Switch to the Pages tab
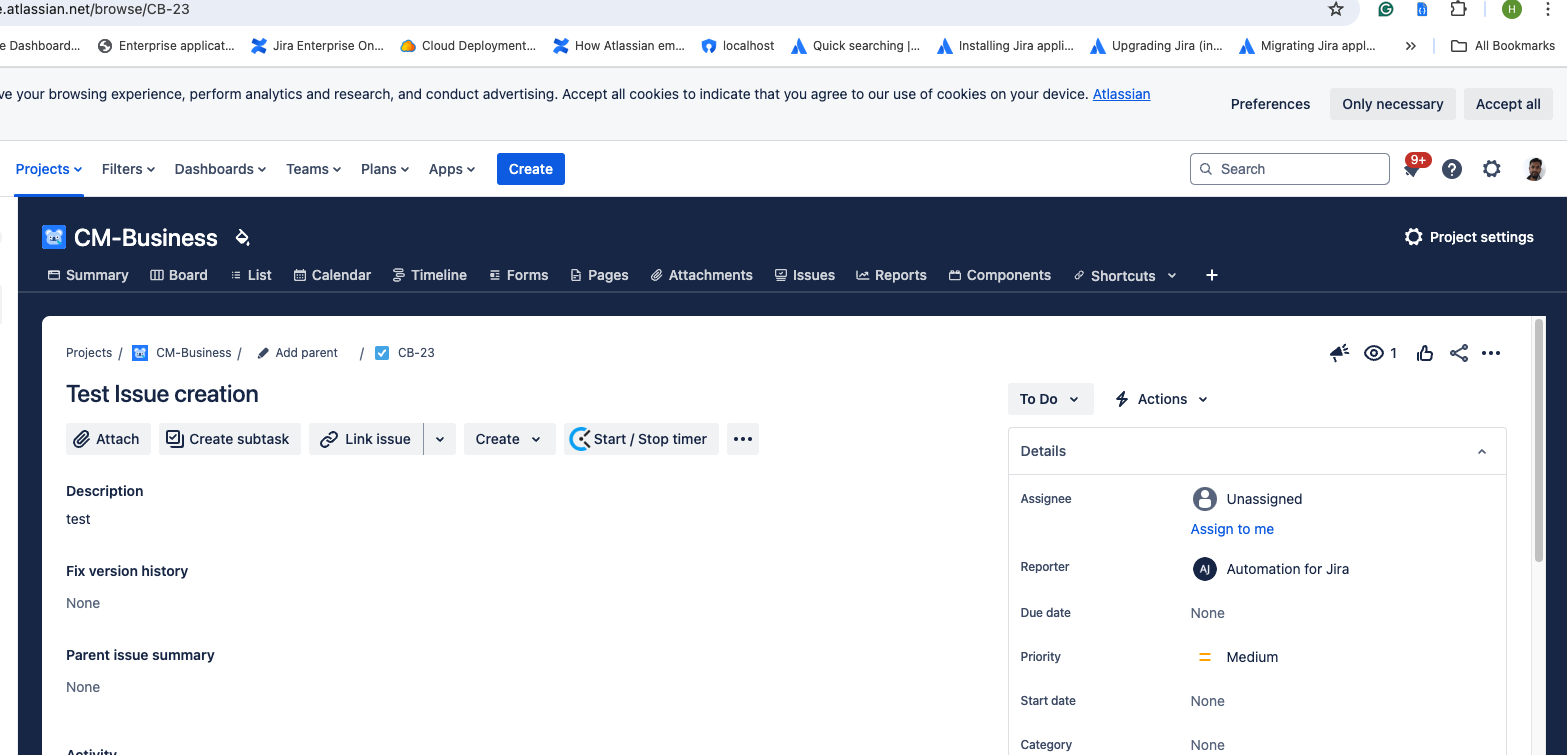The image size is (1567, 755). pos(599,275)
